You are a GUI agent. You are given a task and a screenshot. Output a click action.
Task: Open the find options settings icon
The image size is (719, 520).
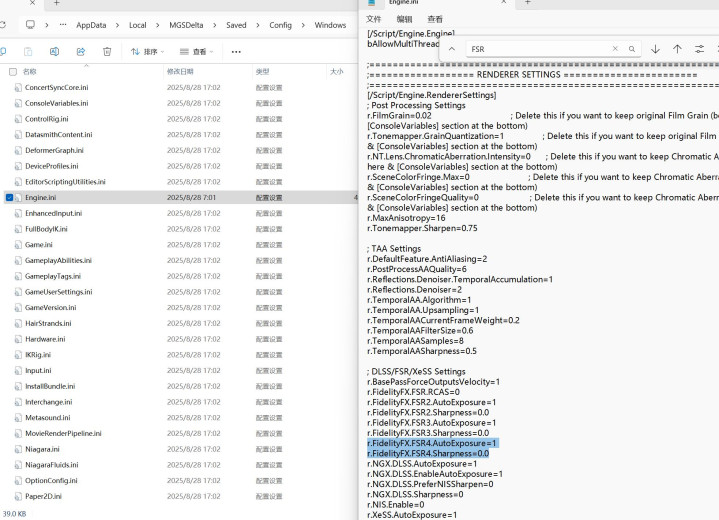[699, 48]
